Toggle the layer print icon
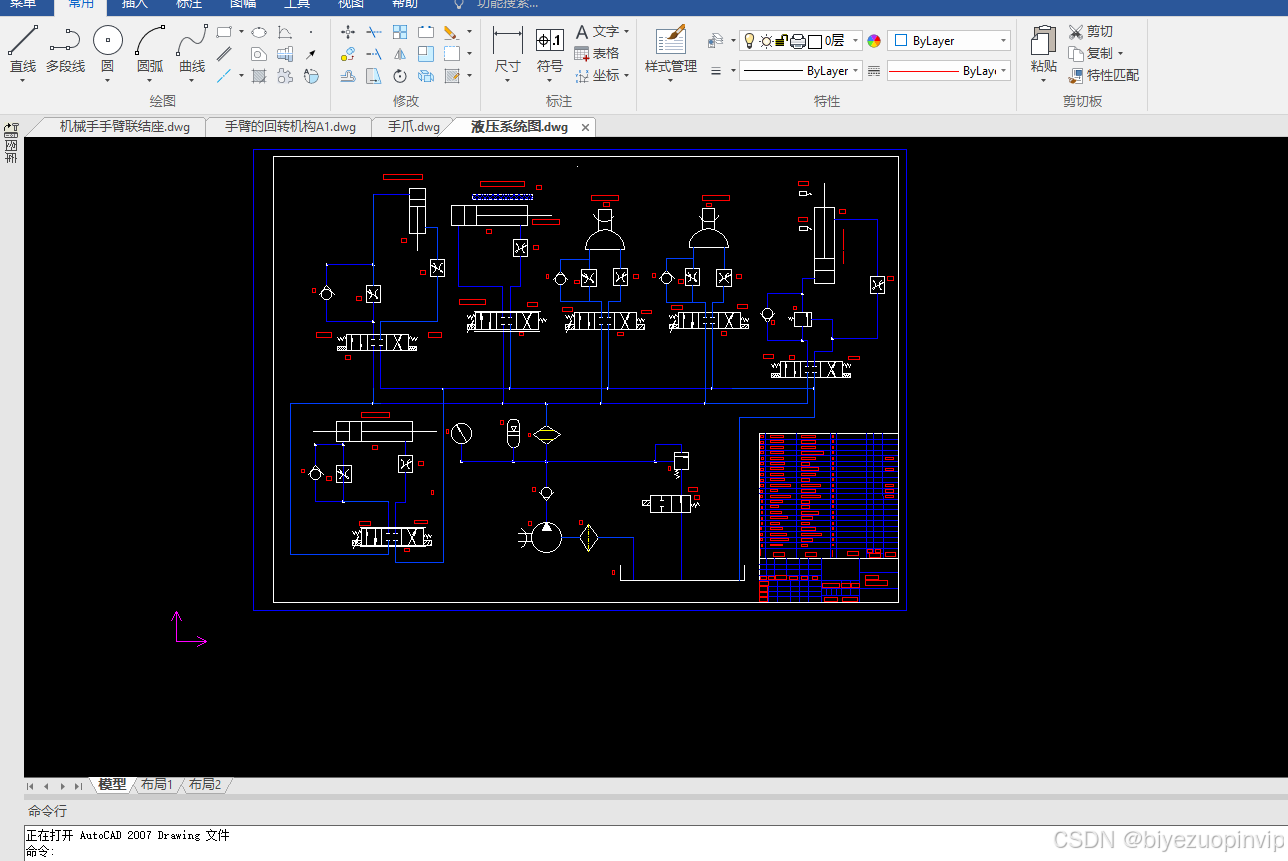The image size is (1288, 861). [798, 41]
